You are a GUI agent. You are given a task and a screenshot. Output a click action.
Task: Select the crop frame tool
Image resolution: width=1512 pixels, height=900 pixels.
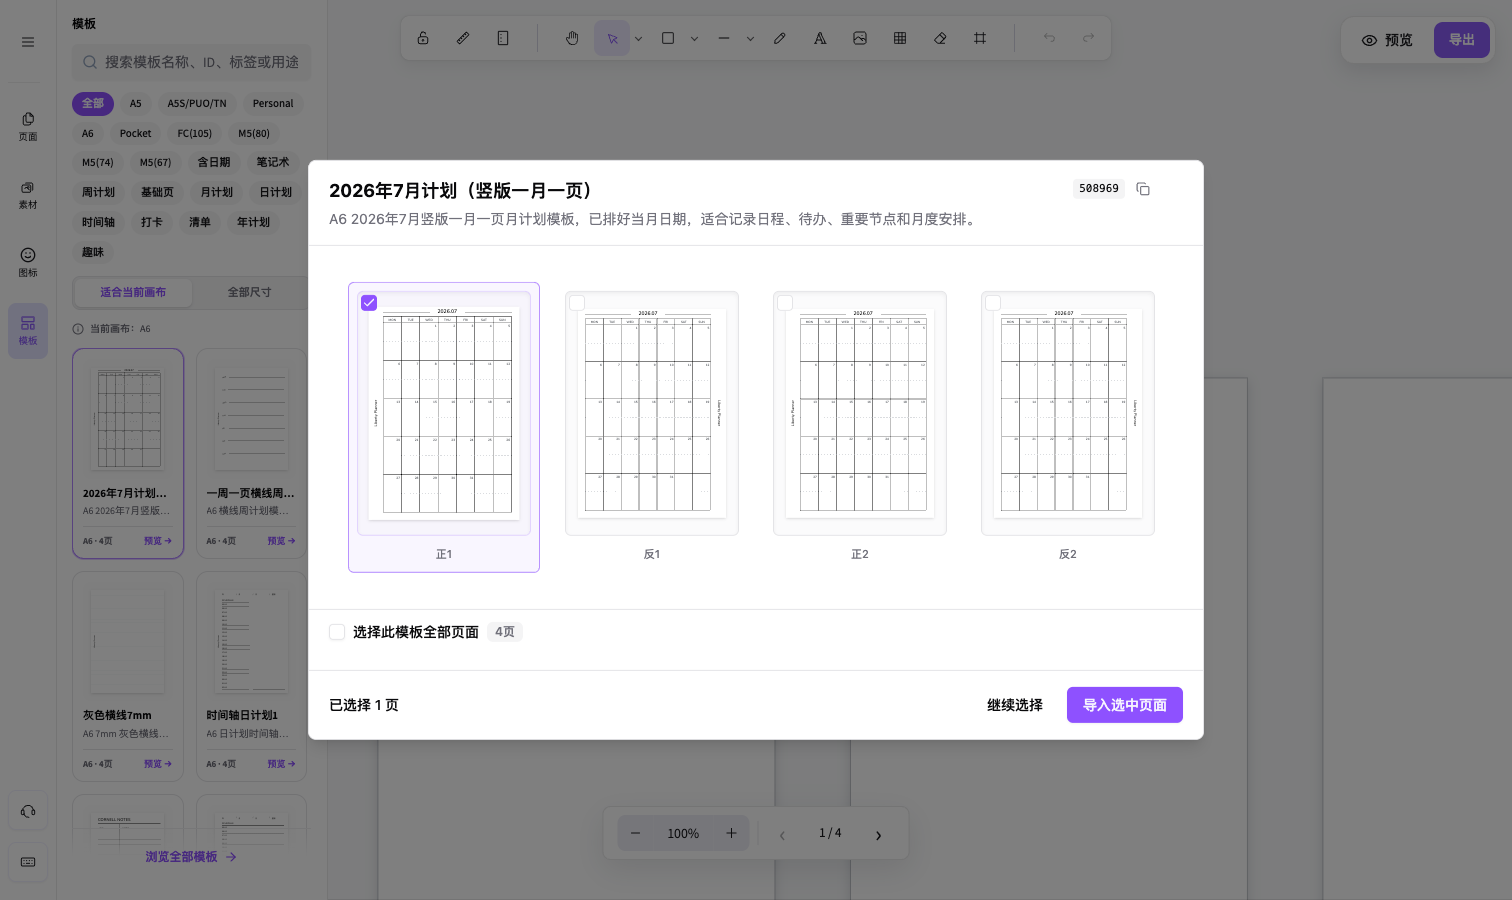(980, 38)
